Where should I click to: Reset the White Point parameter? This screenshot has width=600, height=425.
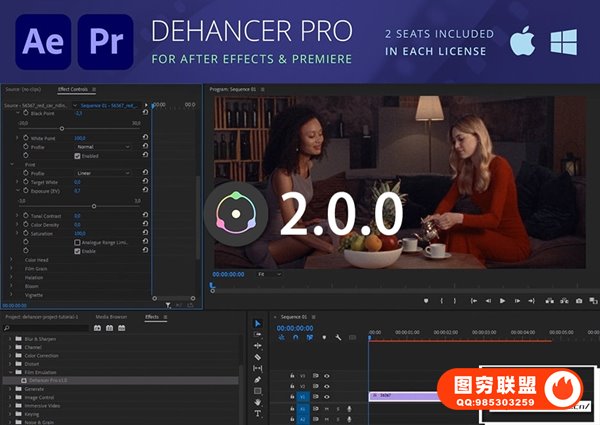point(146,138)
